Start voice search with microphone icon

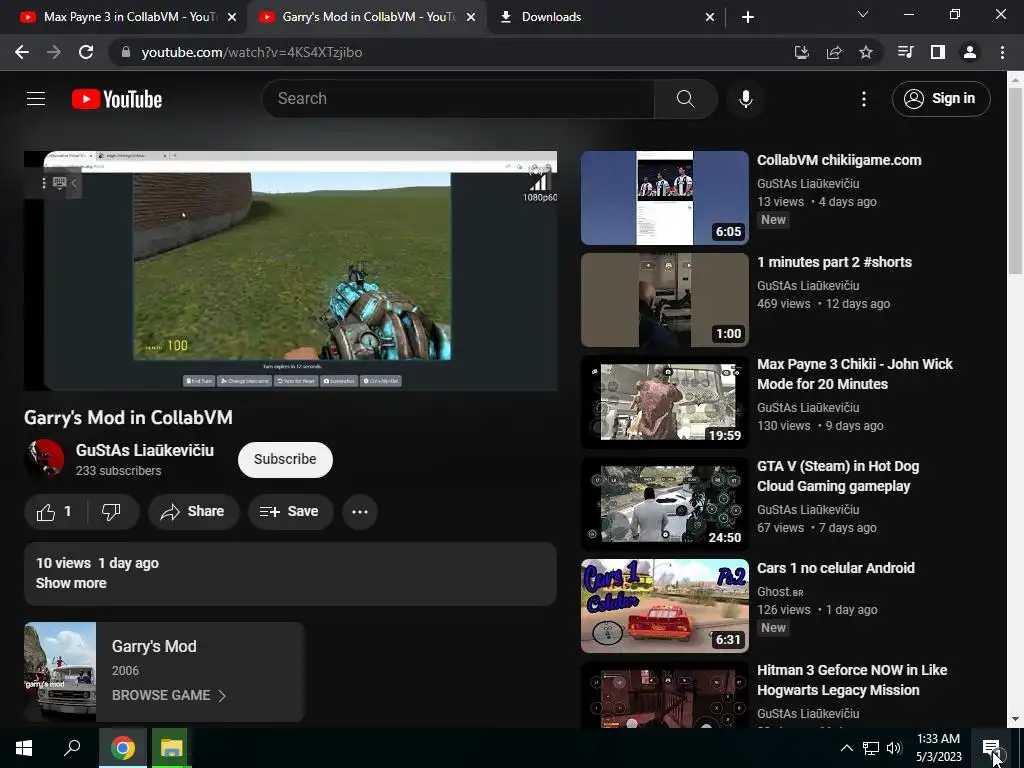point(746,99)
